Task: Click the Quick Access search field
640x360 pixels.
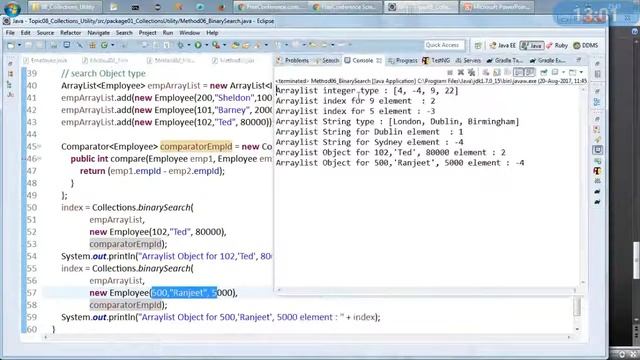Action: point(444,45)
